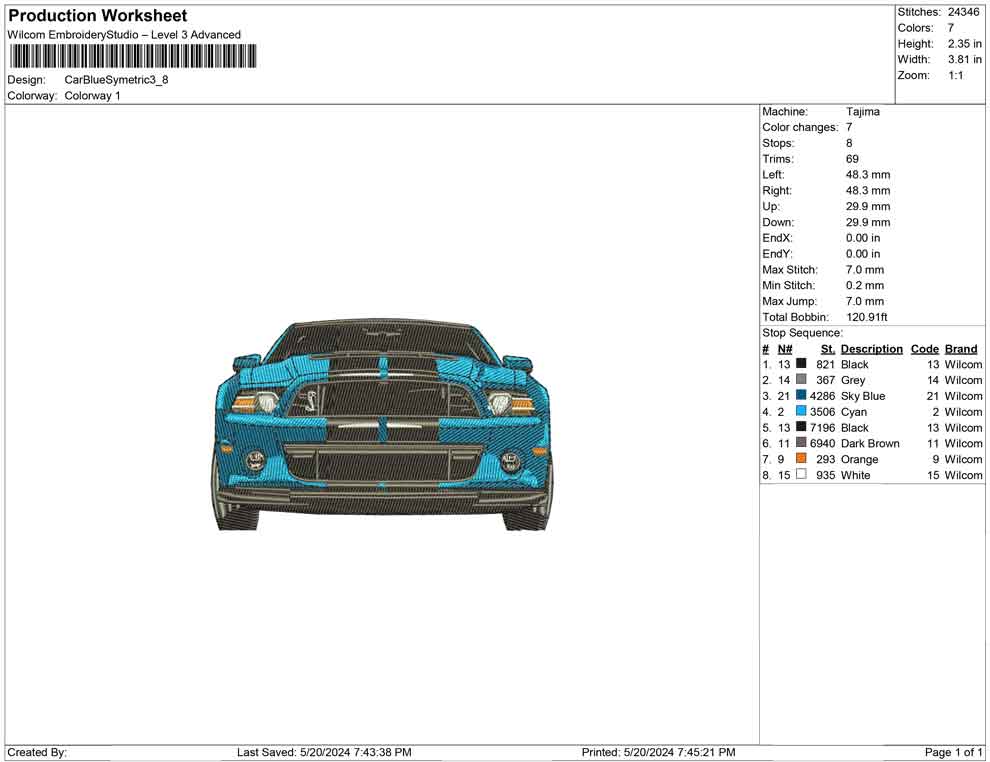Select the design name CarBlueSymetric3_8
This screenshot has height=762, width=990.
tap(117, 80)
